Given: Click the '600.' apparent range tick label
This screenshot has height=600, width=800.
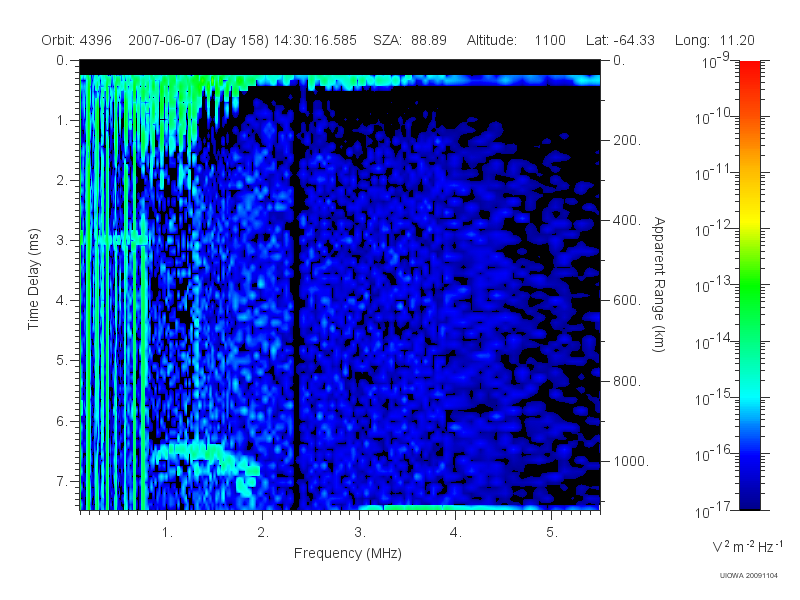Looking at the screenshot, I should point(627,301).
